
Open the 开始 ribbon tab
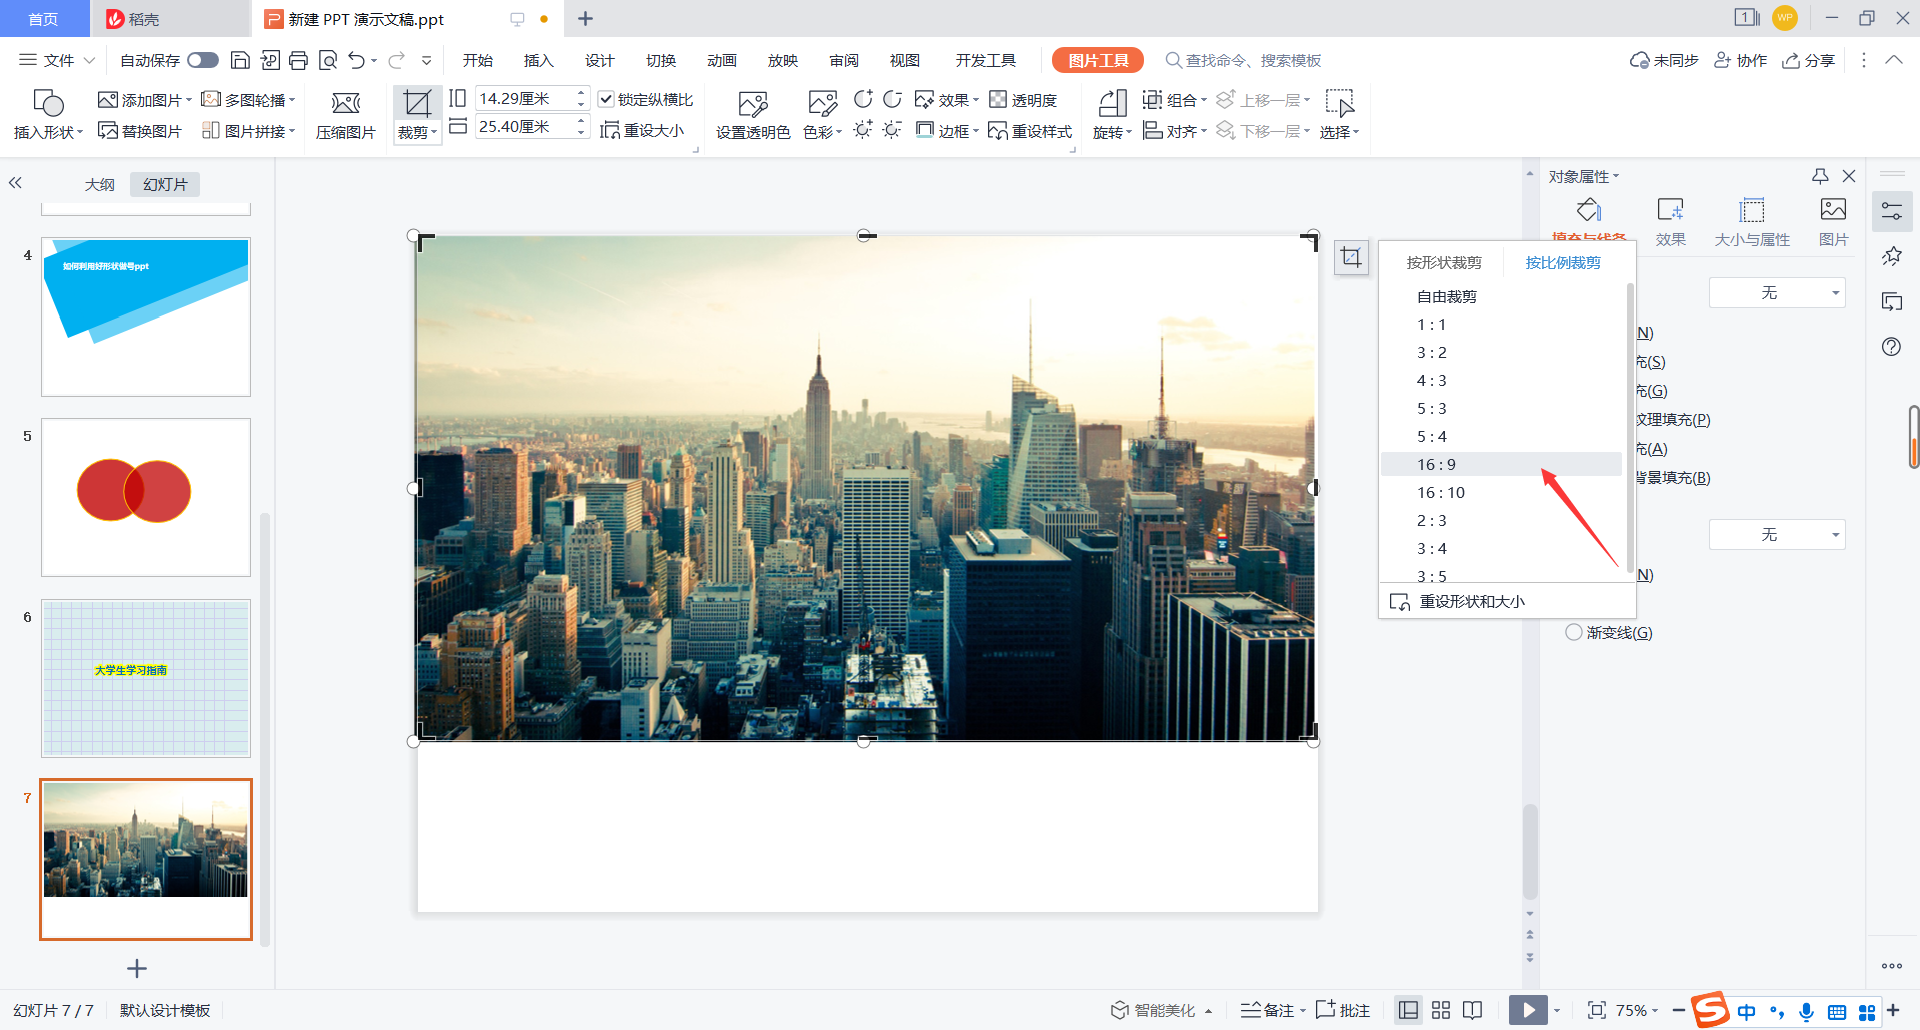478,60
